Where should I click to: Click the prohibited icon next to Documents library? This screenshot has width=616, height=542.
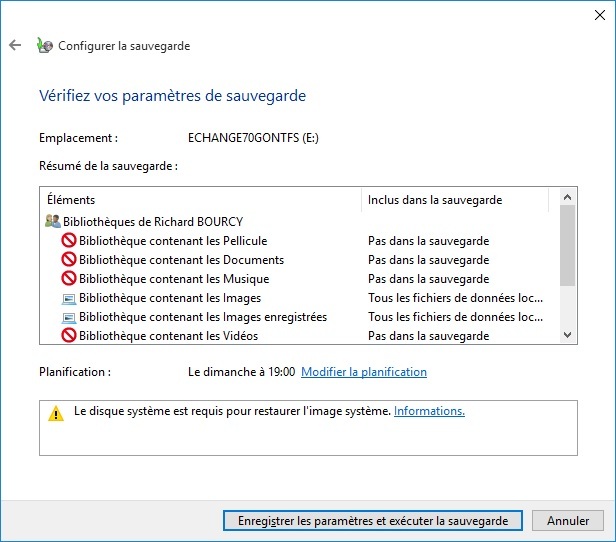[68, 259]
